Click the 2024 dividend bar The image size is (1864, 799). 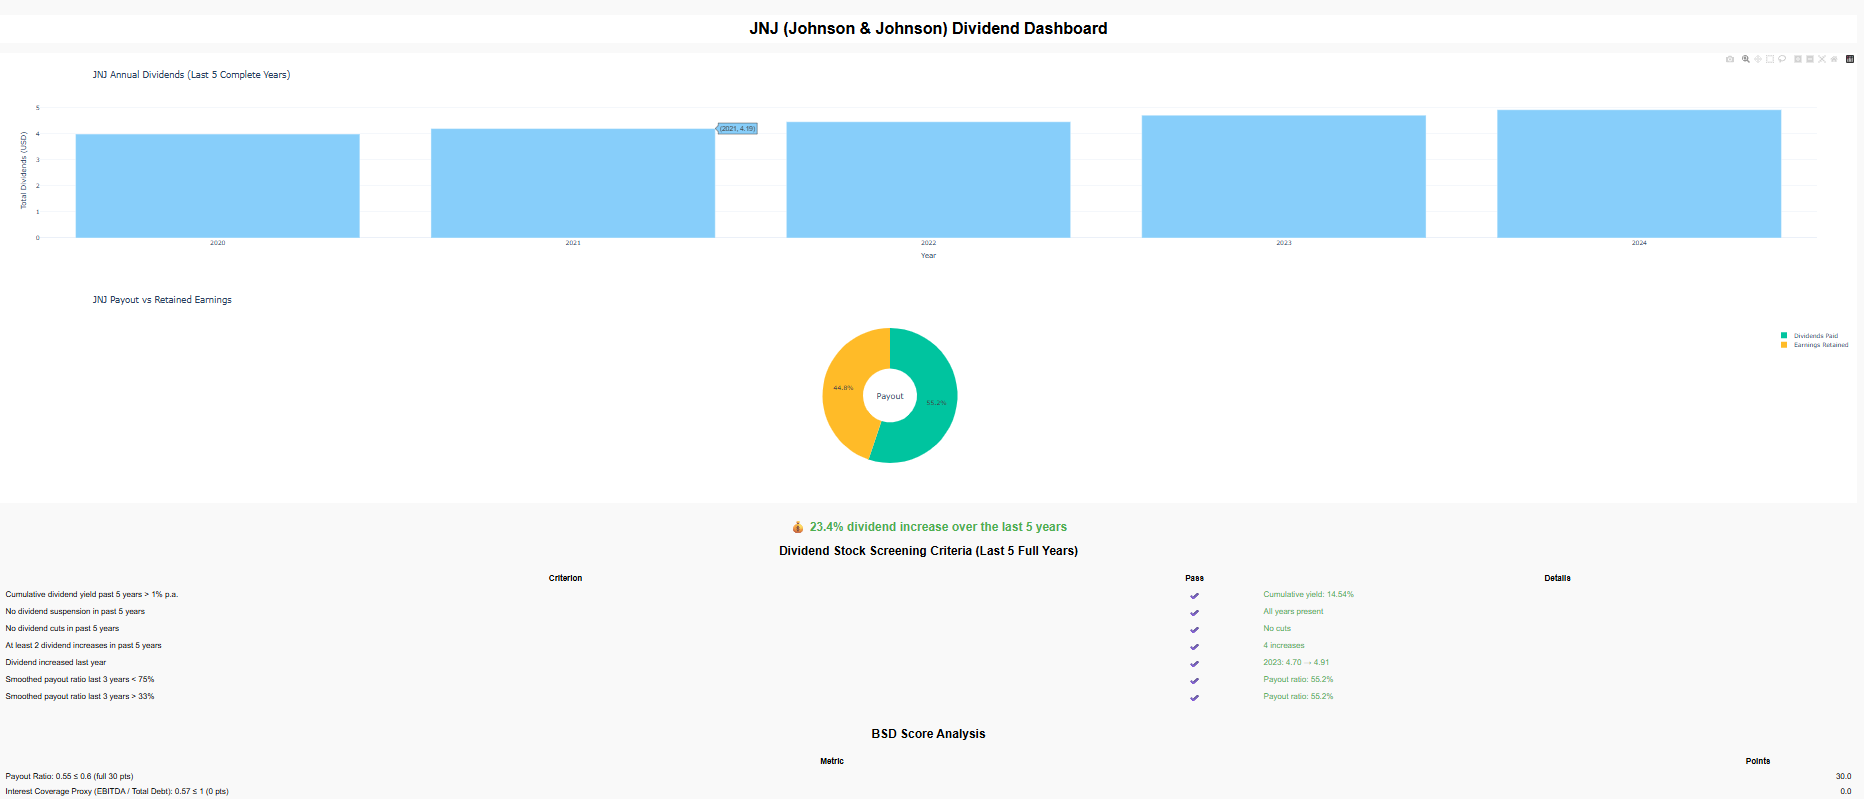(1639, 174)
